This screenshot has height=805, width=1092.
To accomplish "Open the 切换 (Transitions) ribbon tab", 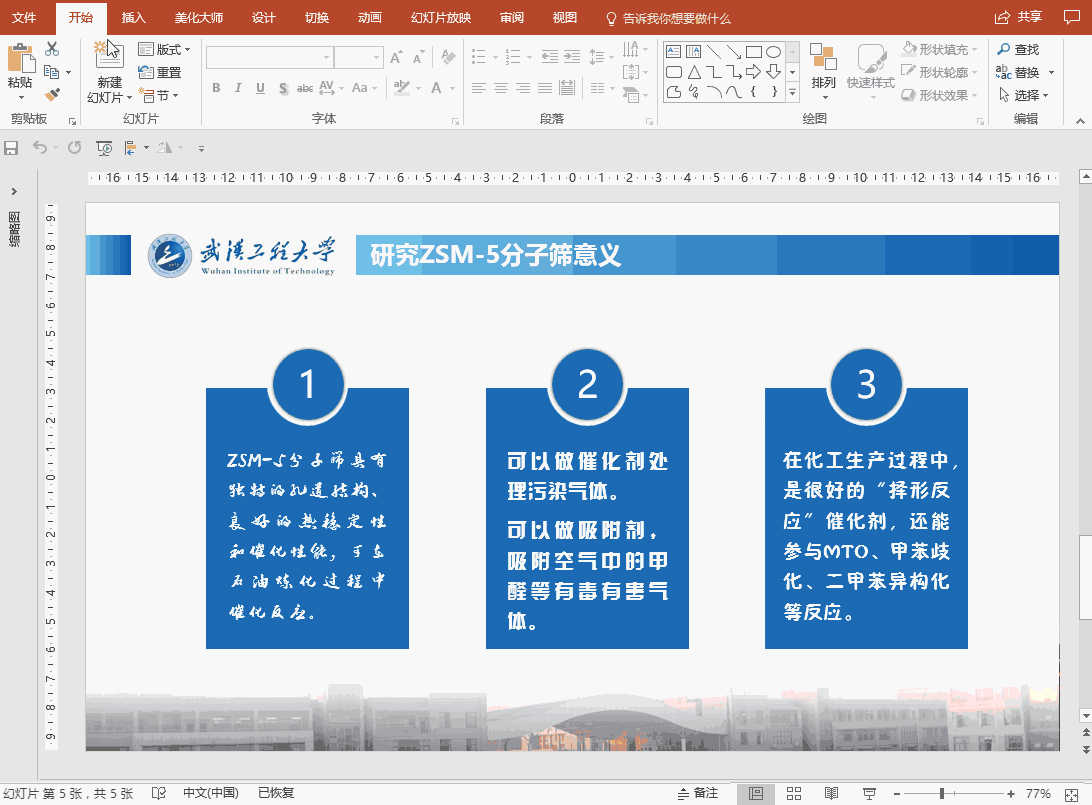I will pos(316,17).
